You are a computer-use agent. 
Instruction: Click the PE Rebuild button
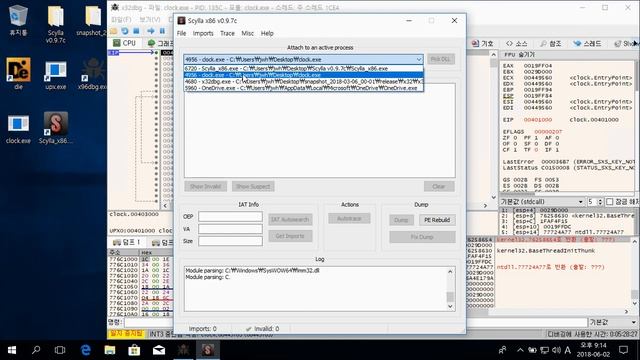tap(437, 220)
